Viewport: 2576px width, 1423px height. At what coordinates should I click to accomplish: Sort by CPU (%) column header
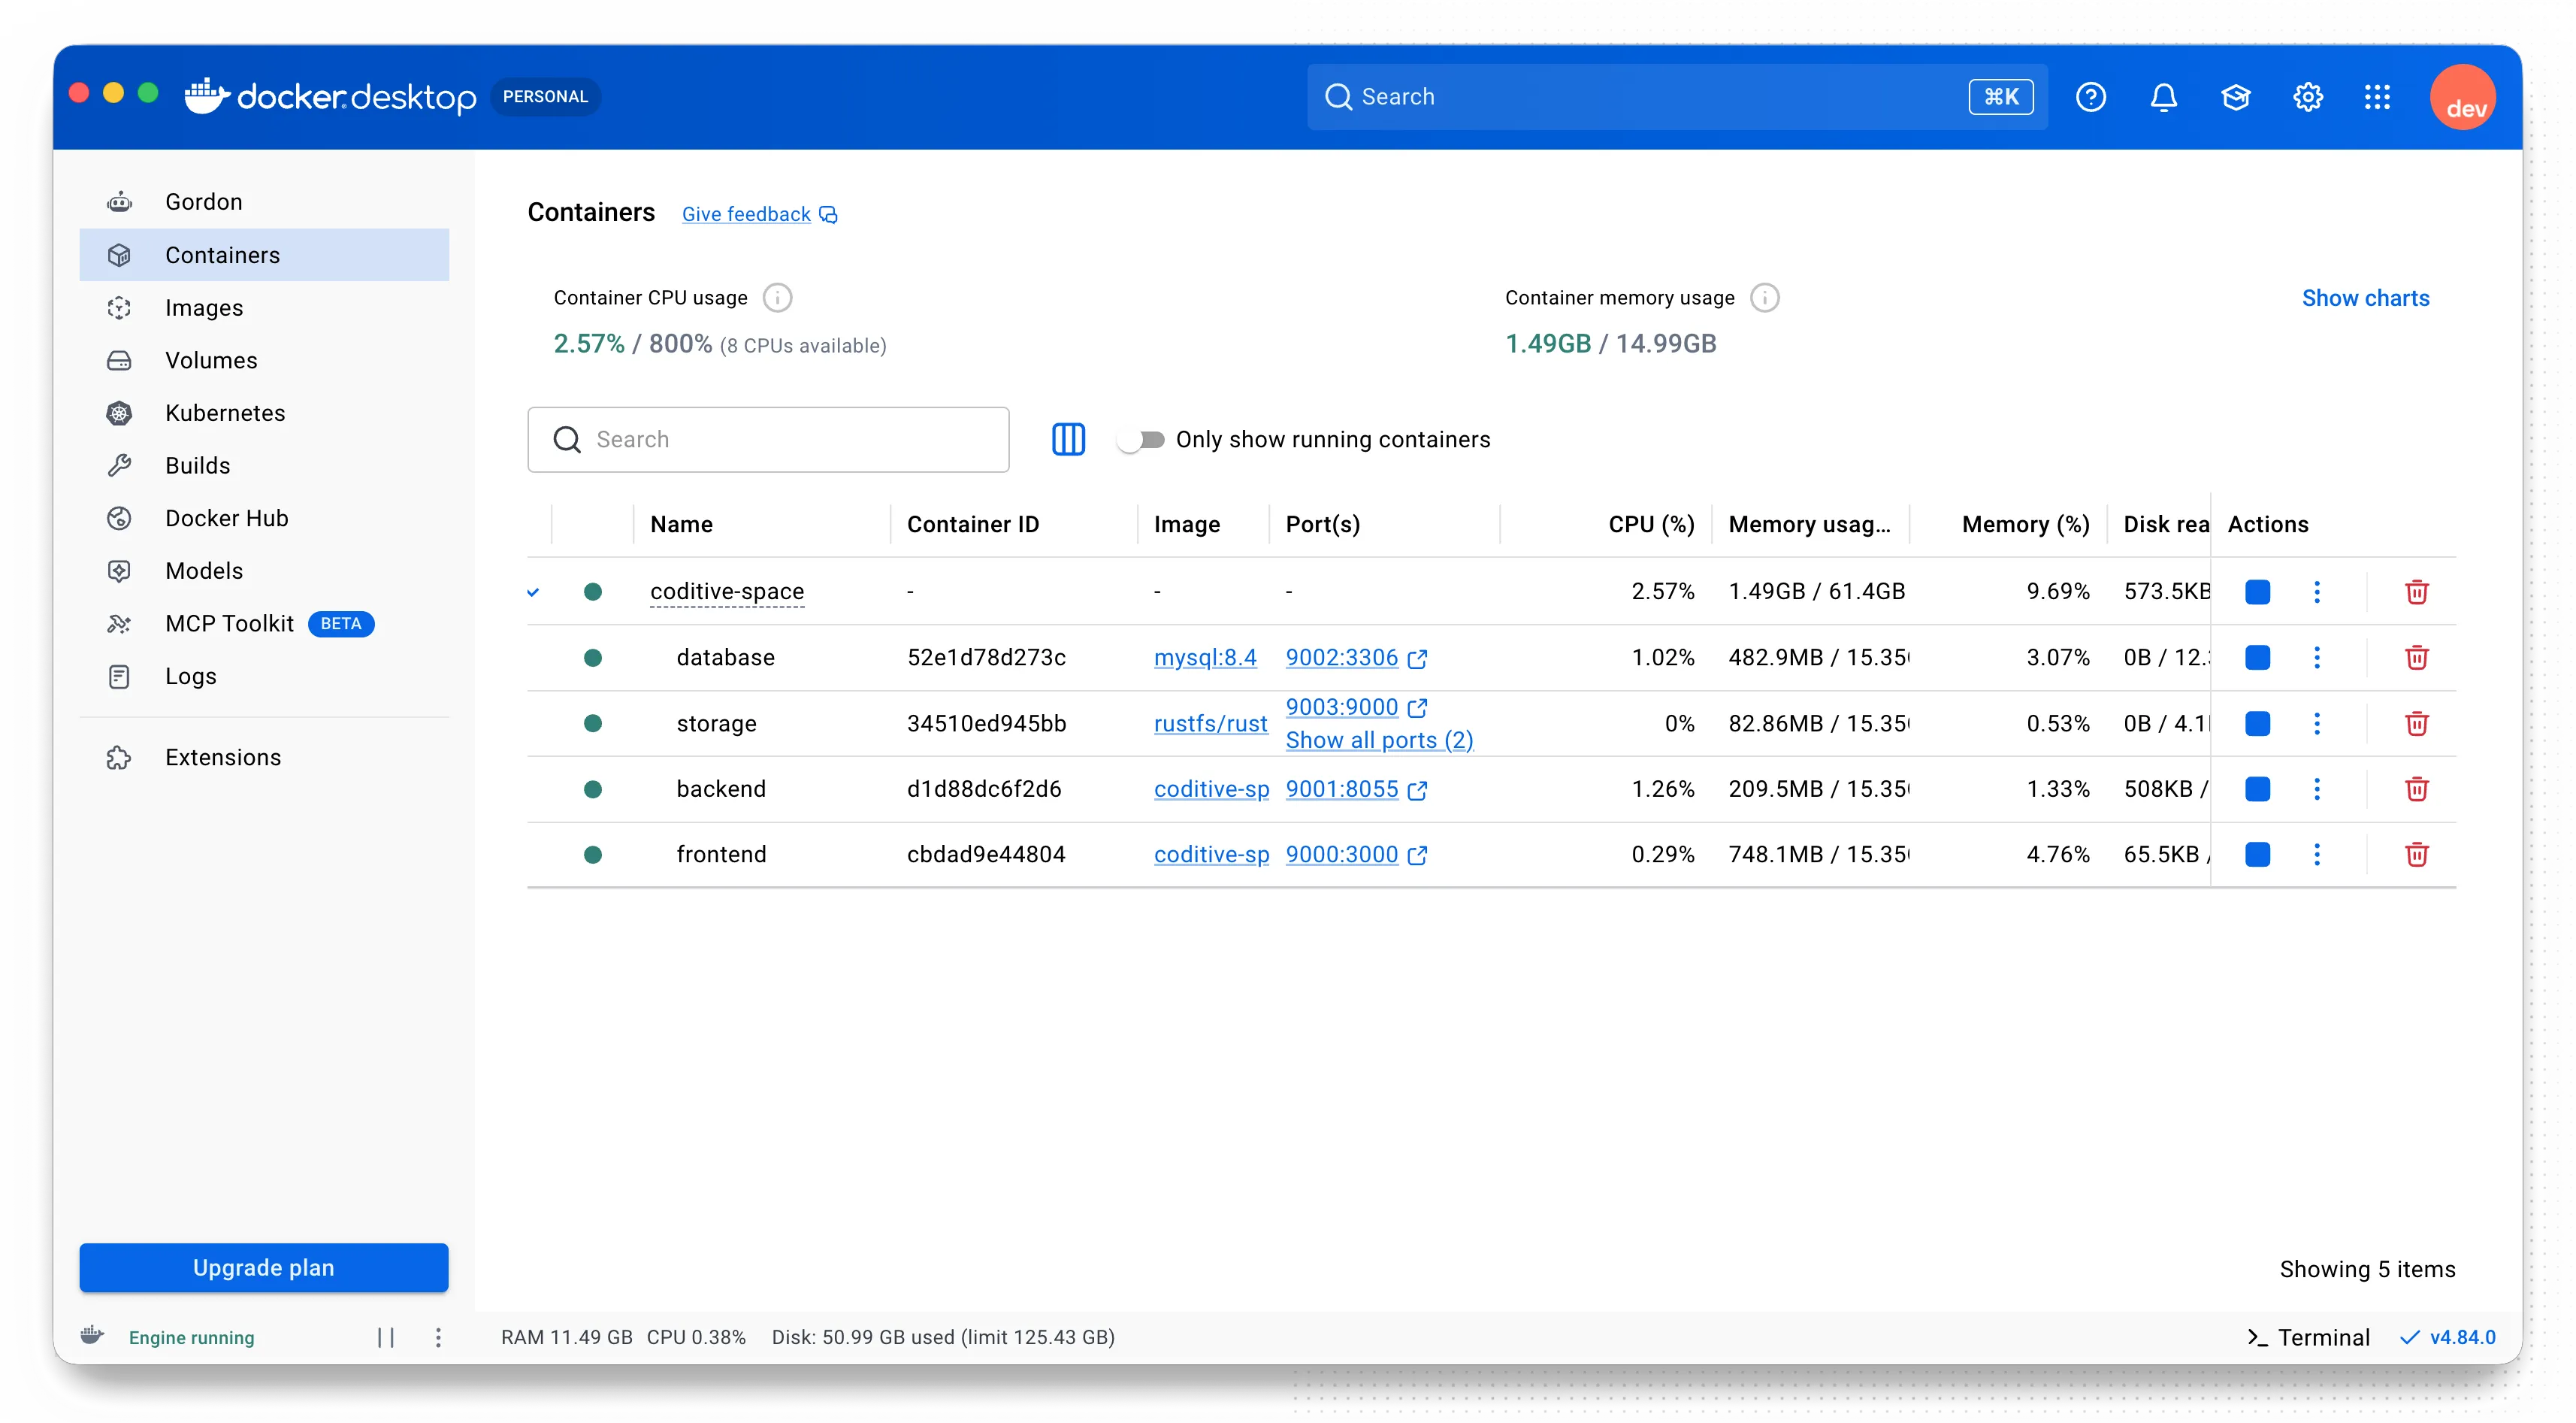(1651, 524)
